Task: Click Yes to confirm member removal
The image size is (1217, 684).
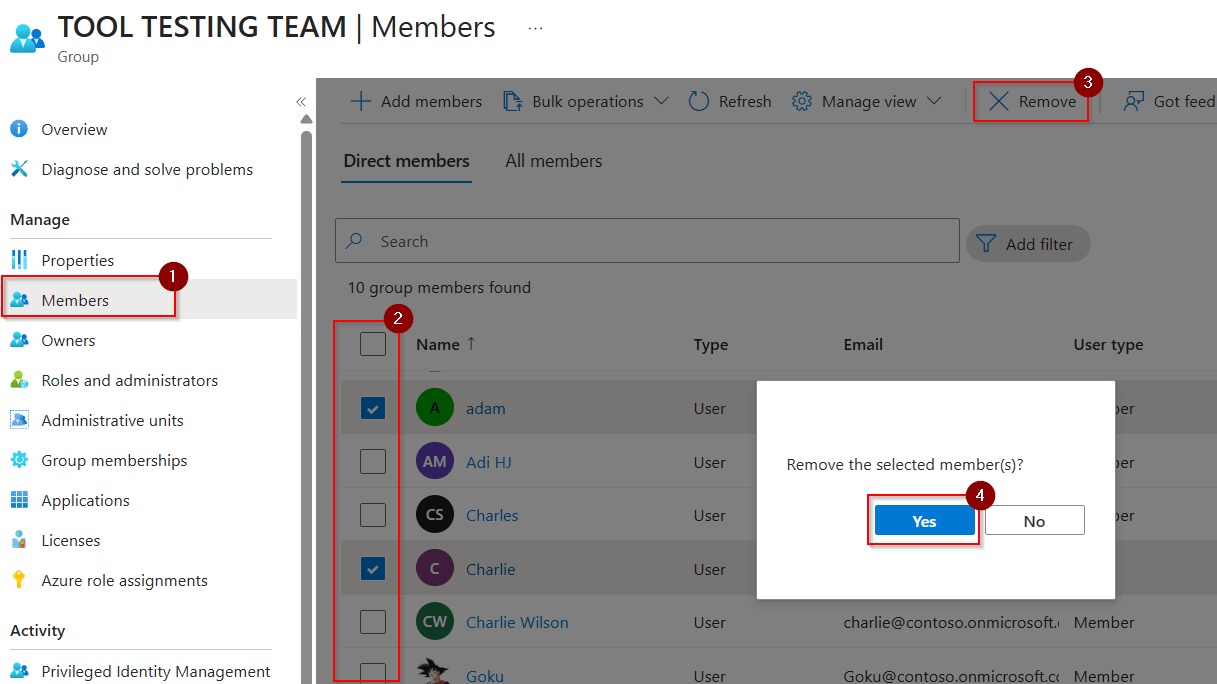Action: 923,520
